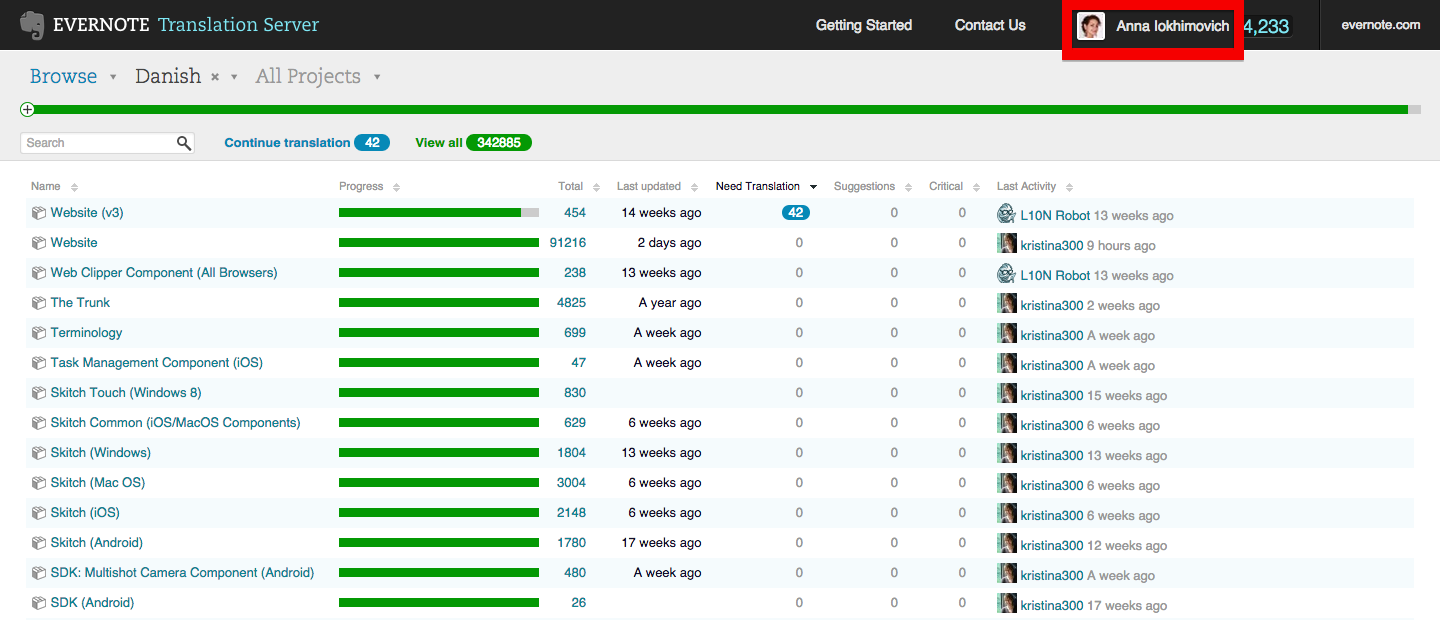This screenshot has width=1440, height=620.
Task: Expand the Browse dropdown arrow
Action: coord(113,77)
